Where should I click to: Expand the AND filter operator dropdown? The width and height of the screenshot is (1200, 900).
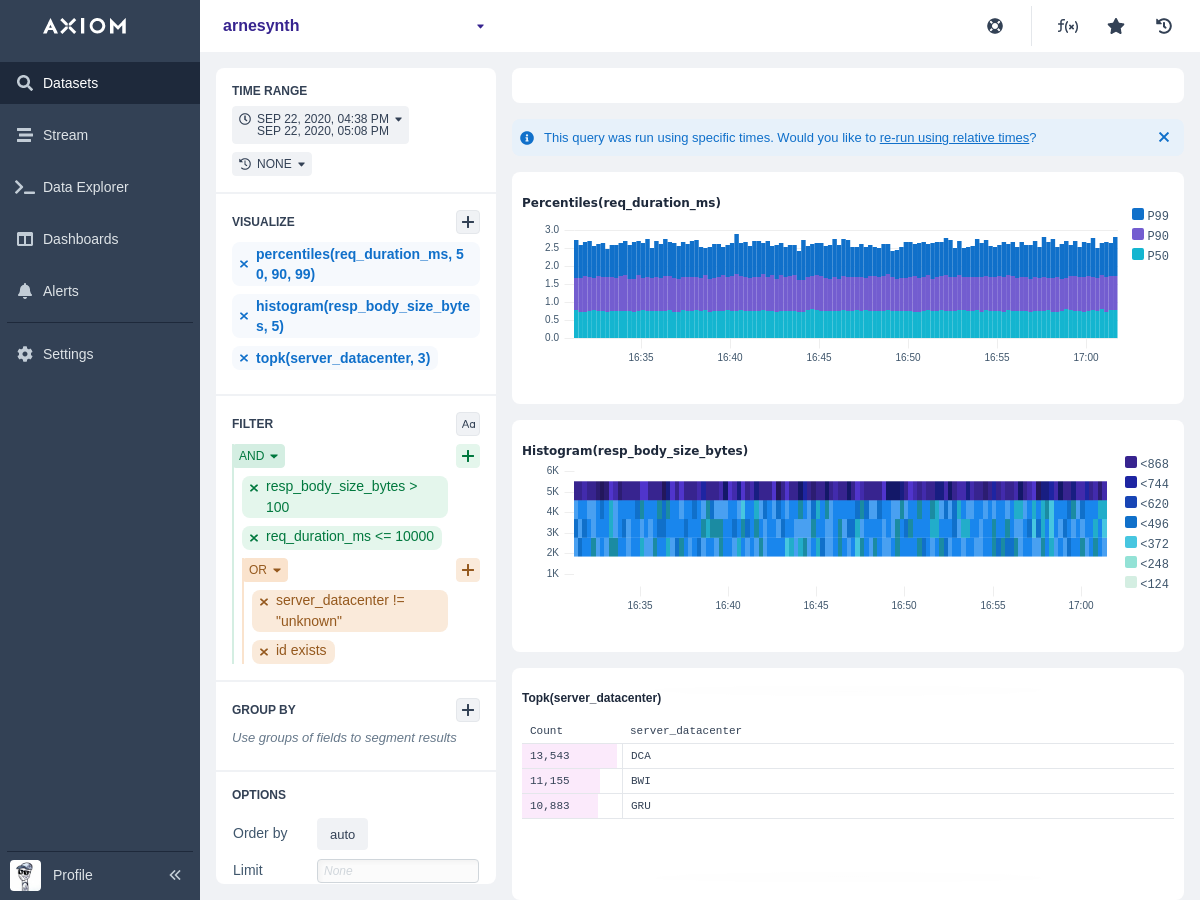258,456
